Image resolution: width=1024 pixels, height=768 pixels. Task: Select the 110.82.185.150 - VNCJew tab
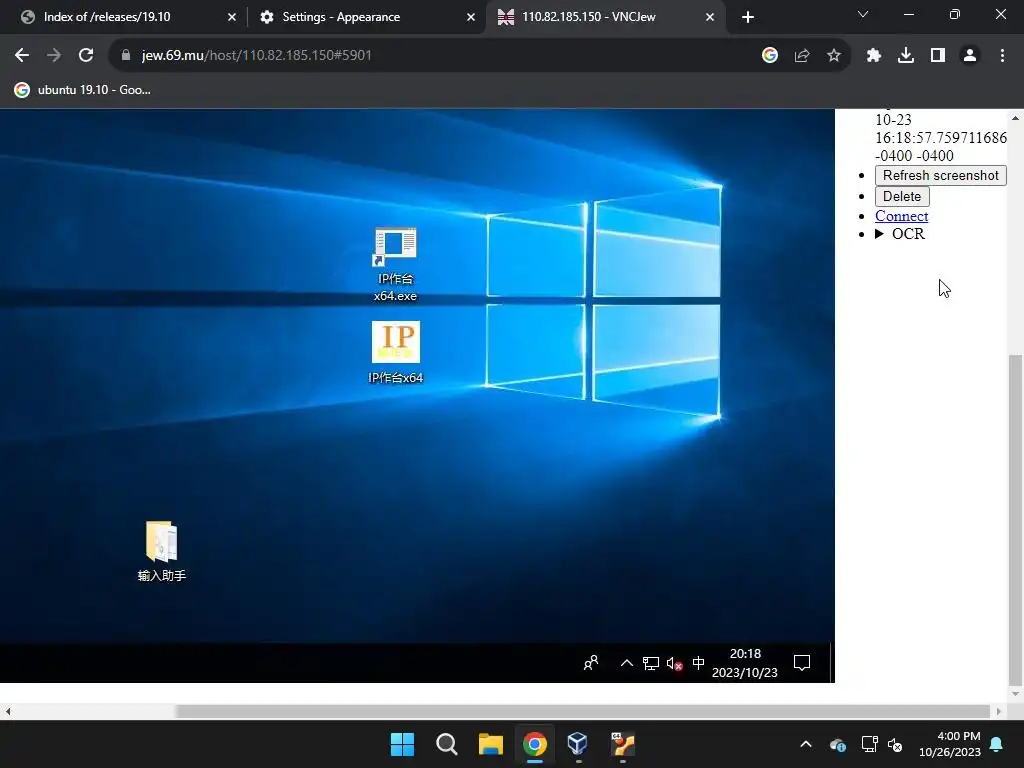[x=606, y=17]
